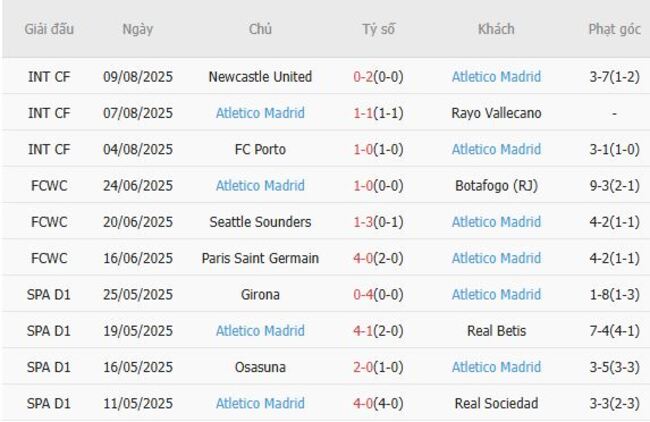Screen dimensions: 650x422
Task: Click Atletico Madrid in the 09/08/2025 row
Action: pos(496,77)
